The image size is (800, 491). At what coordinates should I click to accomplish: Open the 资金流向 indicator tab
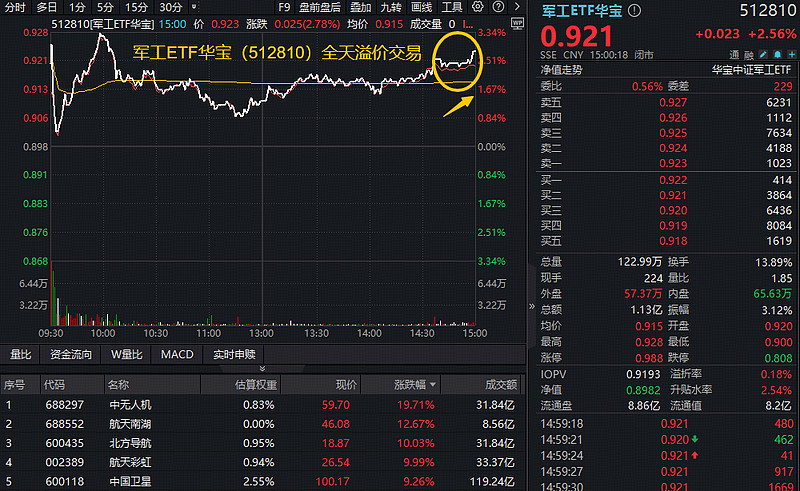click(x=71, y=354)
